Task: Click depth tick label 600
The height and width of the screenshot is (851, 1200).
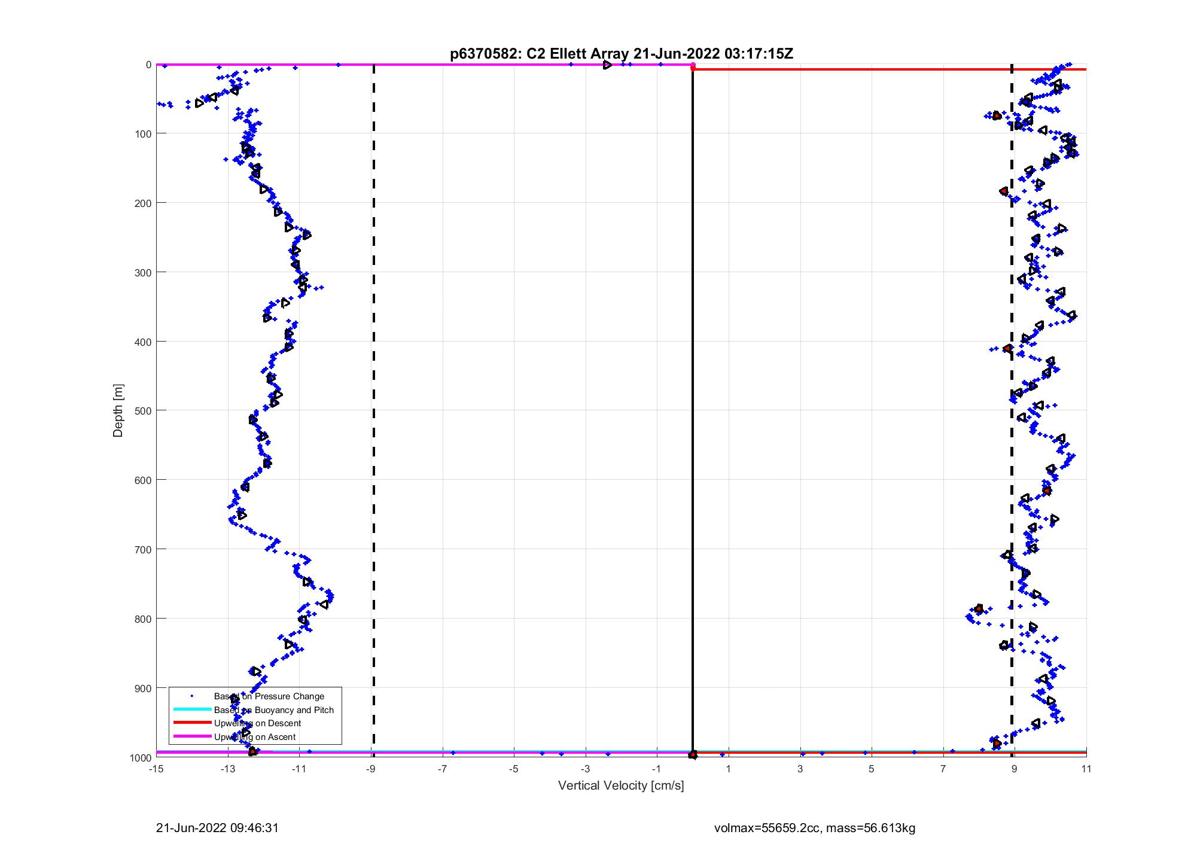Action: coord(142,480)
